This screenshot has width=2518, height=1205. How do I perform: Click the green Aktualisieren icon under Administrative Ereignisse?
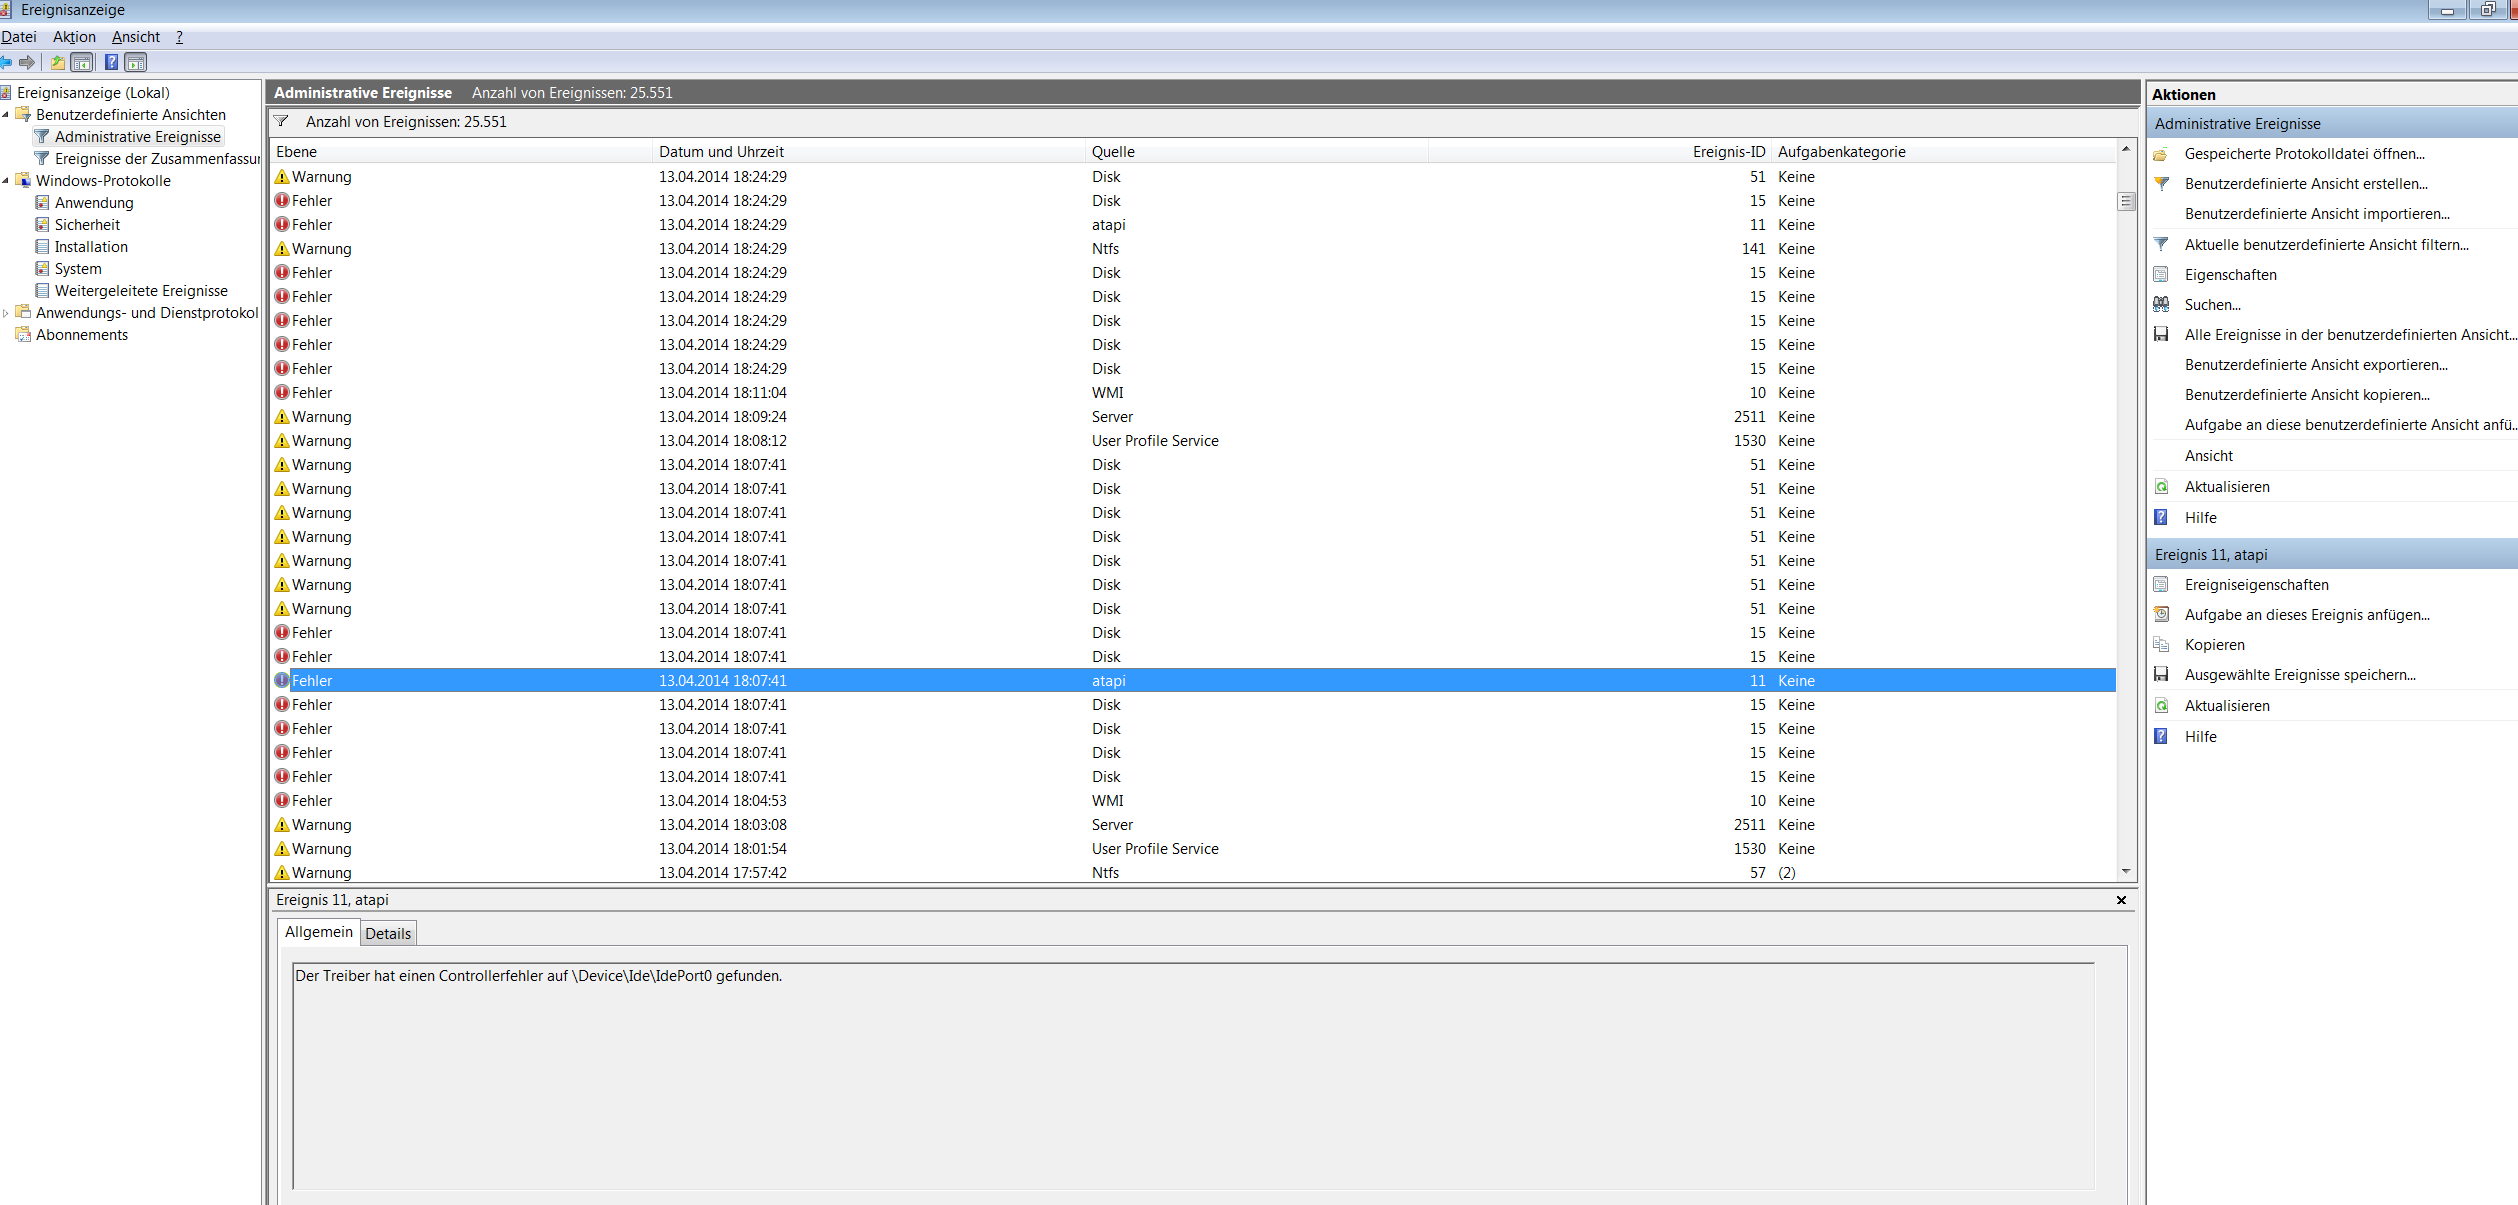(2161, 487)
